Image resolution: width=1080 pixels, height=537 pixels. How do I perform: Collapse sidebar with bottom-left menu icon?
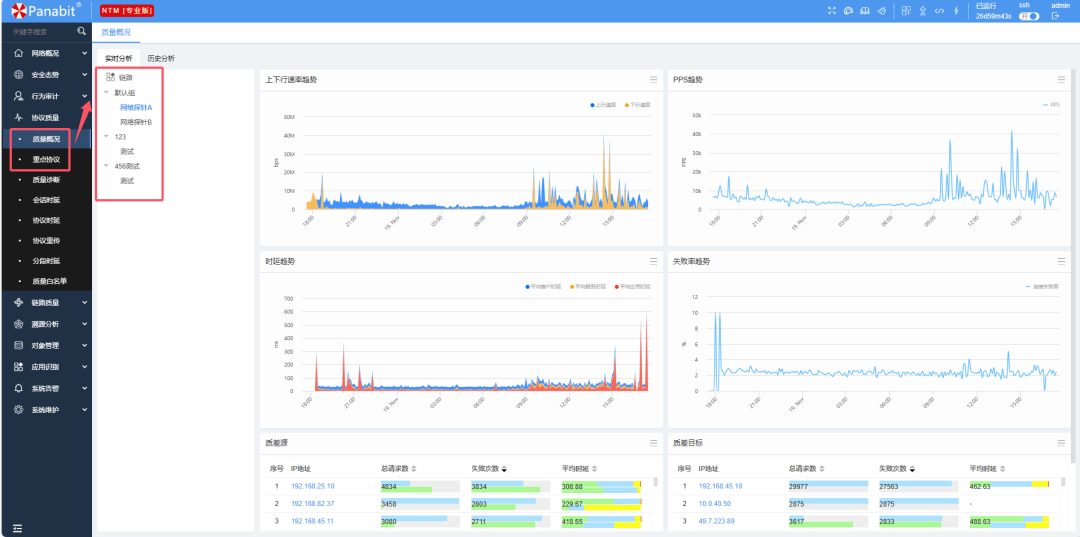click(x=17, y=528)
